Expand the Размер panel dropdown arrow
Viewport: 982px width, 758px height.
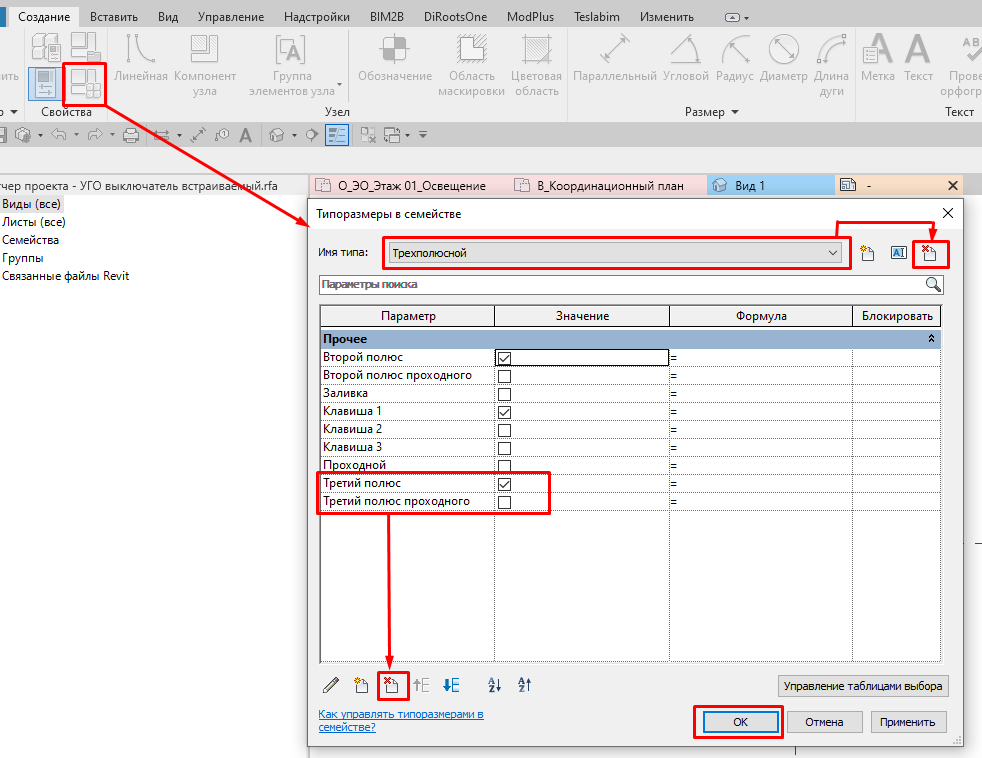pos(735,112)
